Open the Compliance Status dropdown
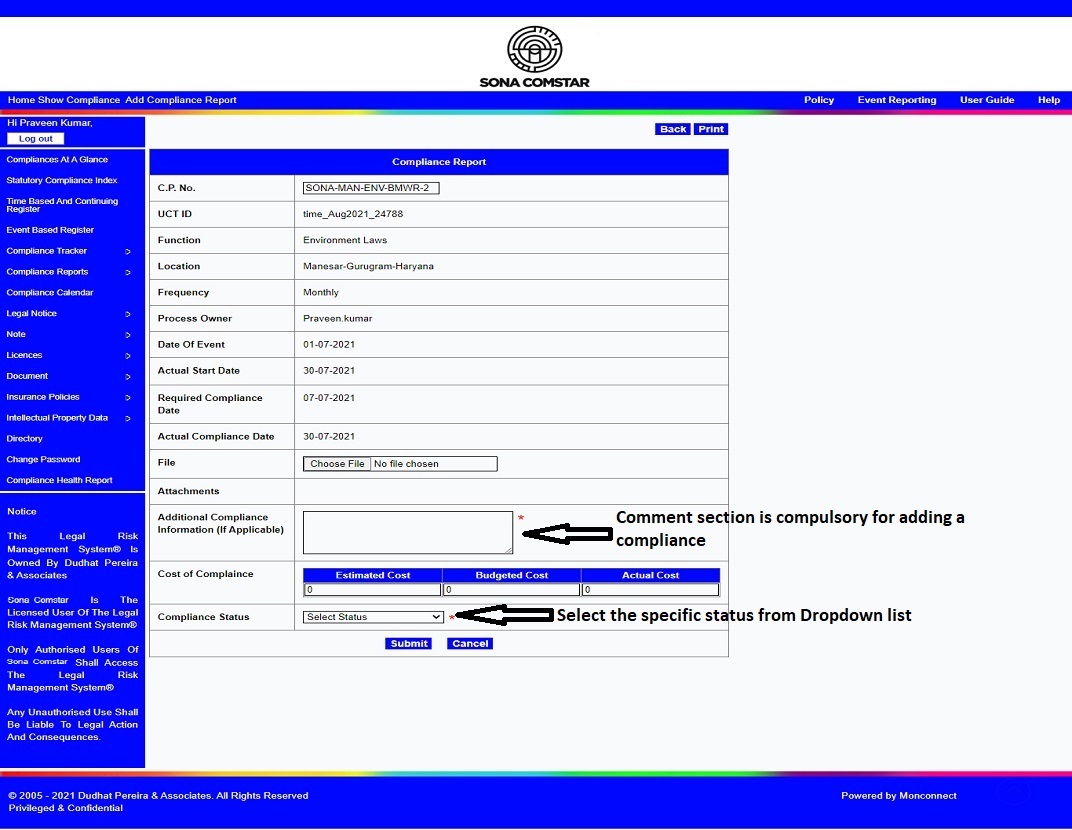Viewport: 1072px width, 830px height. 373,617
